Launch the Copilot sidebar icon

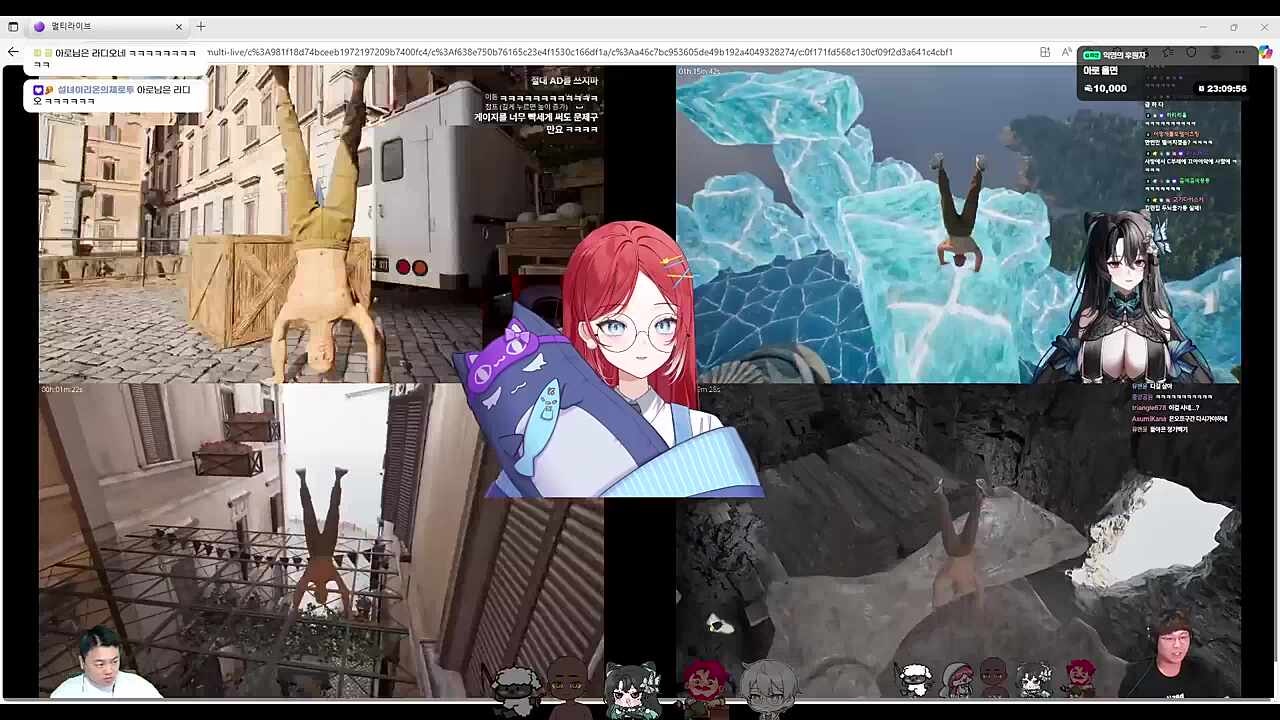[x=1265, y=52]
